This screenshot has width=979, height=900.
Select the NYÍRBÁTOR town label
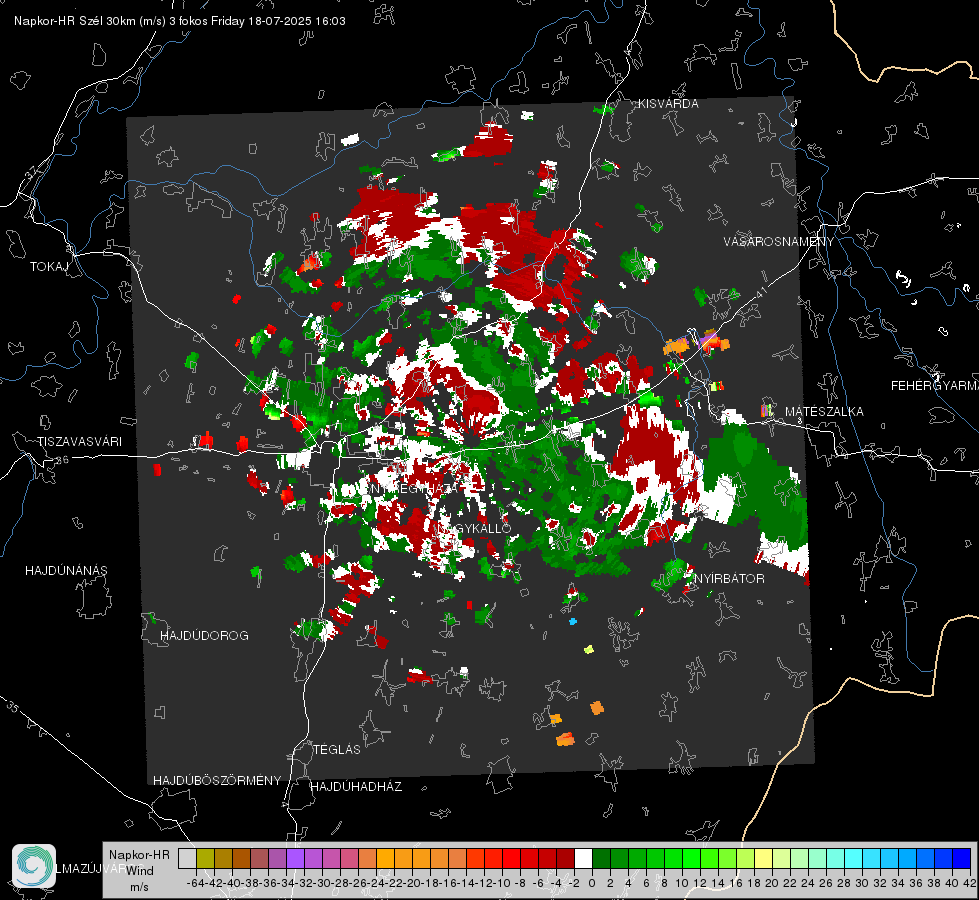(729, 579)
